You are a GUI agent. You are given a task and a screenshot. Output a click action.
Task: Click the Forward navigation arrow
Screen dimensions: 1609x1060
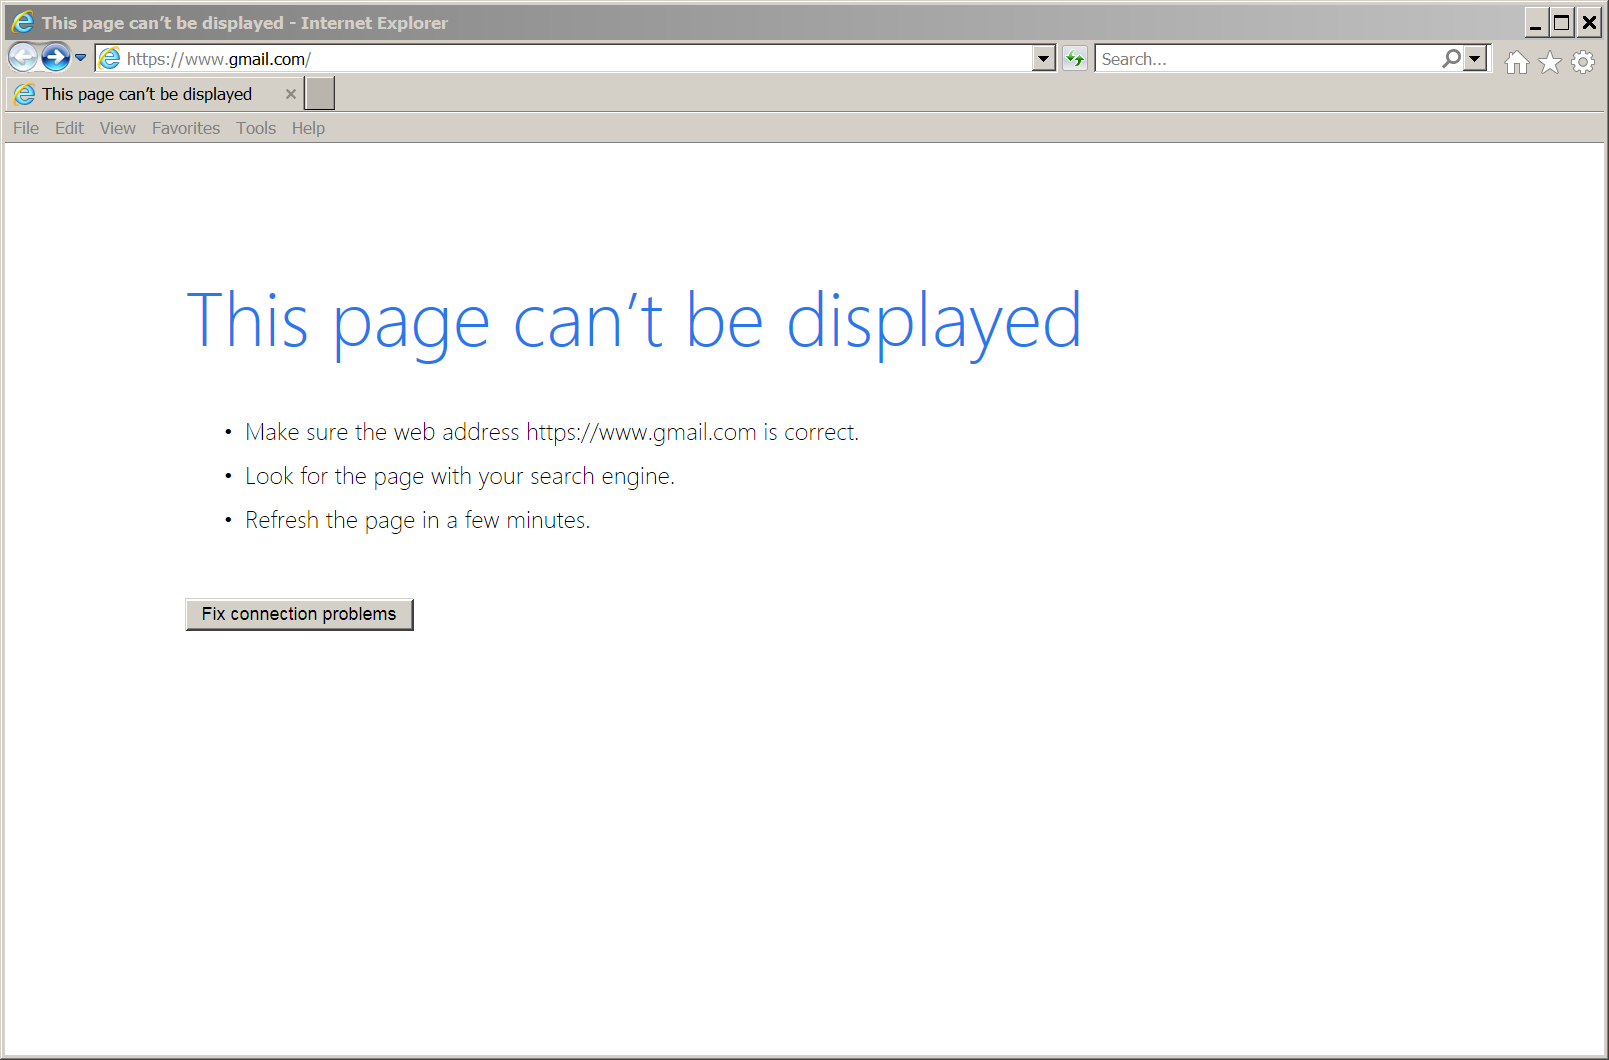[x=56, y=58]
